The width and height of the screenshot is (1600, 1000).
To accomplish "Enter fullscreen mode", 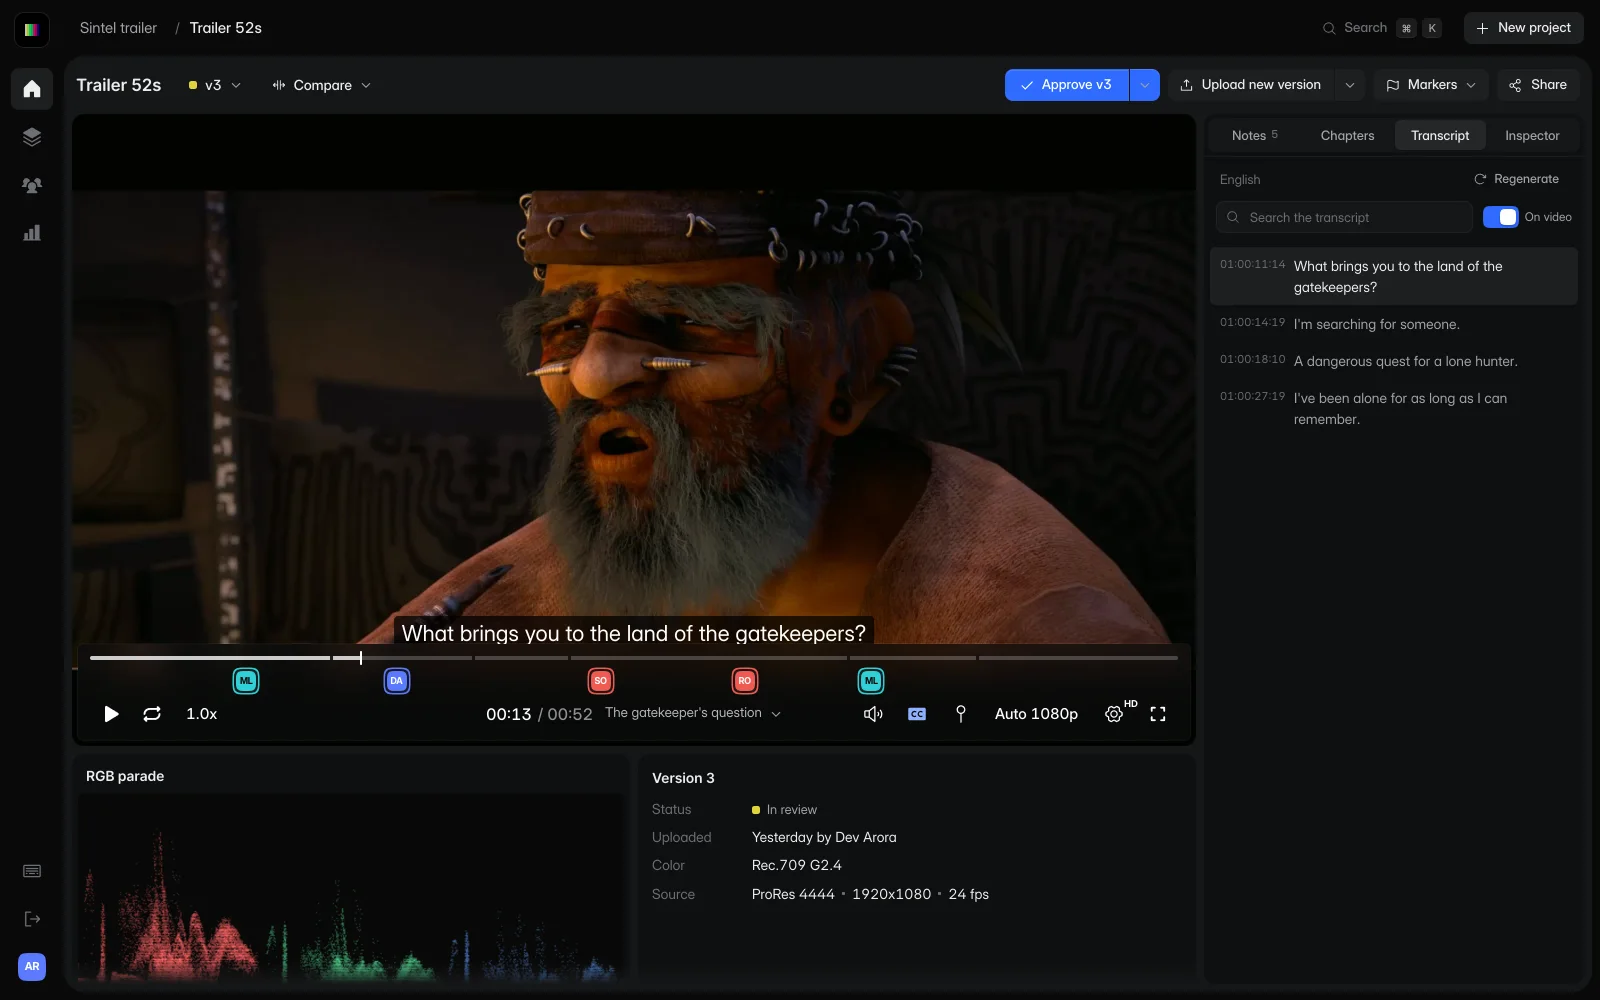I will [1158, 714].
